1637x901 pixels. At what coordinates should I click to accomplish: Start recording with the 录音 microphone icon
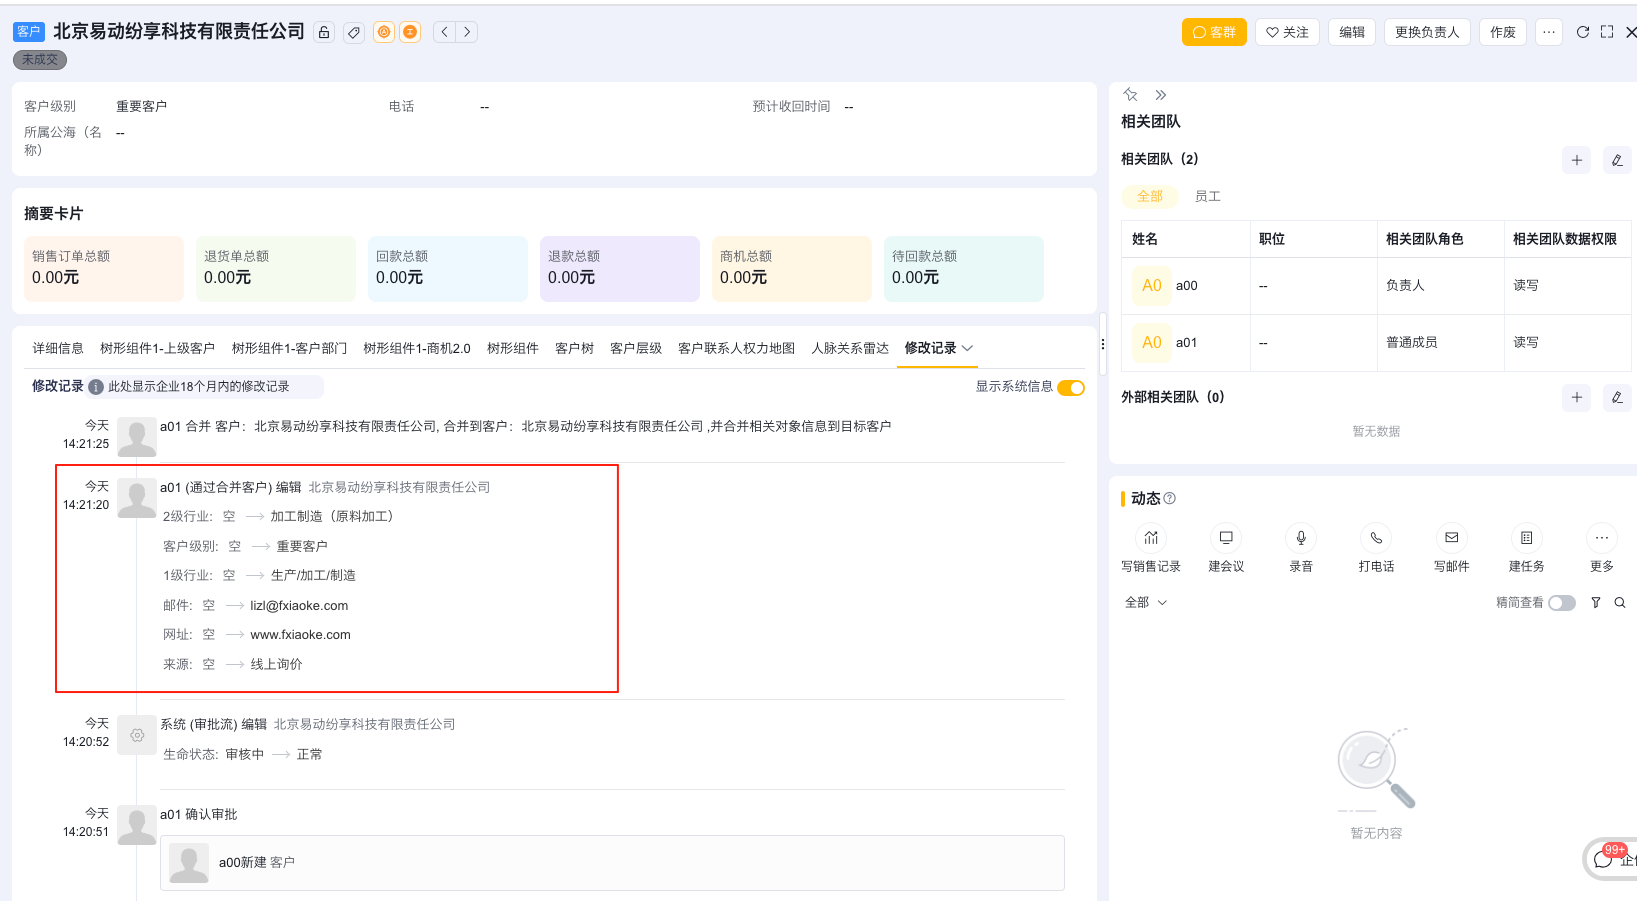[1301, 538]
